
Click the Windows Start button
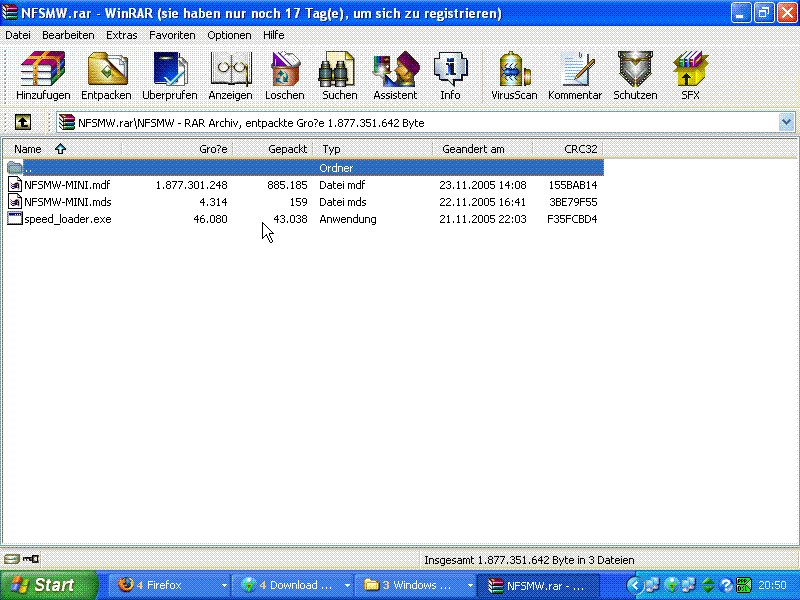click(48, 585)
